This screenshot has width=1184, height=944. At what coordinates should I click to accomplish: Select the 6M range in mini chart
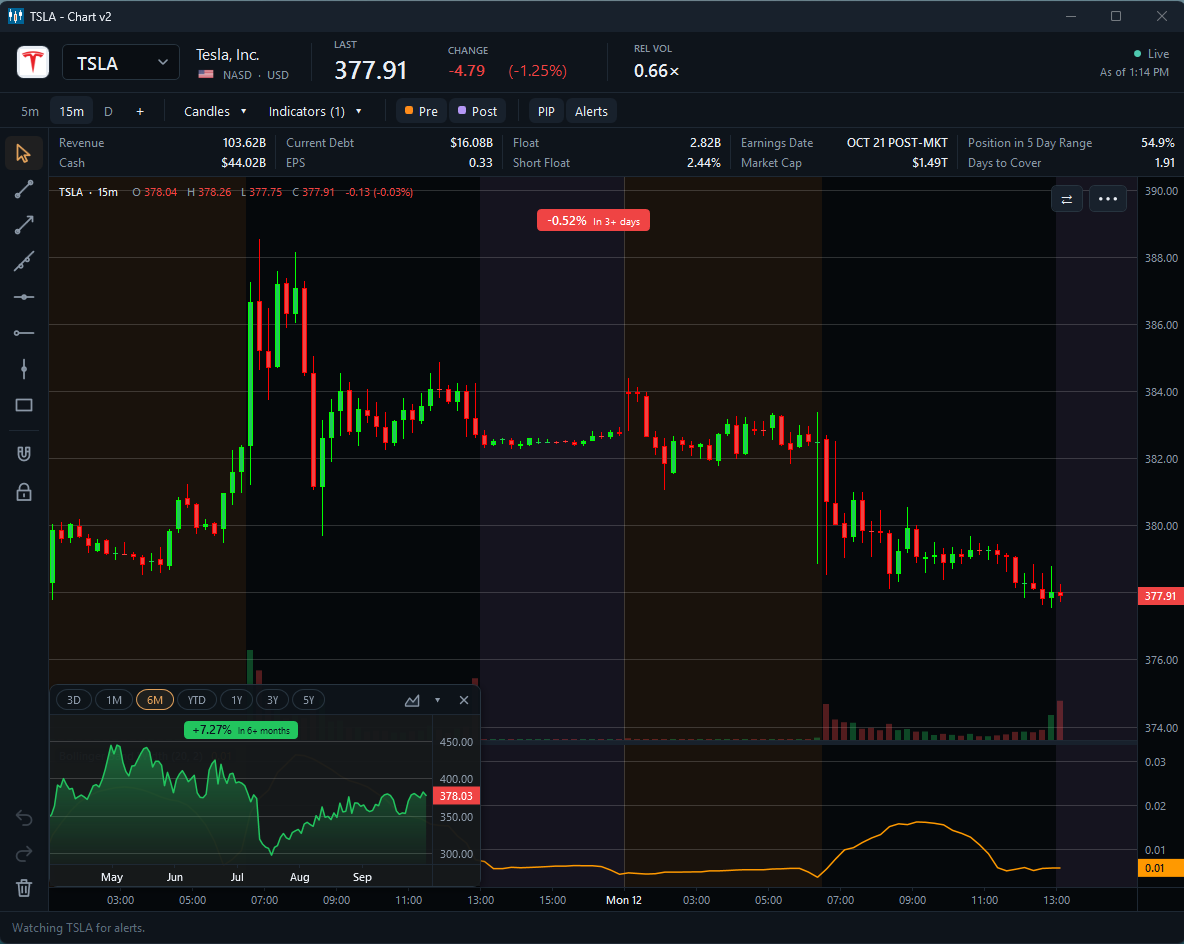155,700
